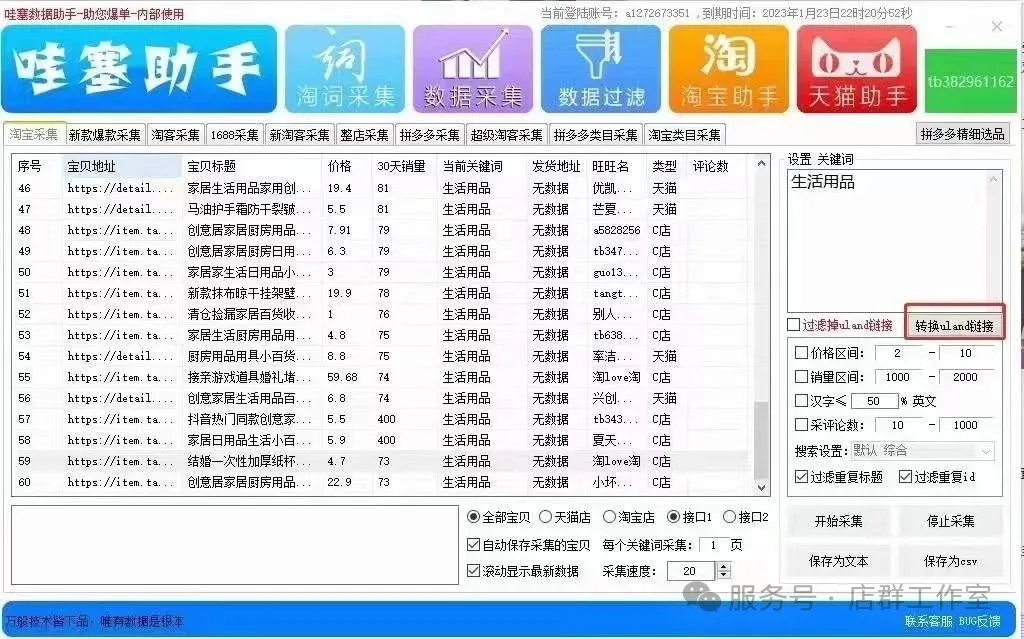Open the 天猫助手 cat icon
The width and height of the screenshot is (1024, 639).
click(x=857, y=68)
